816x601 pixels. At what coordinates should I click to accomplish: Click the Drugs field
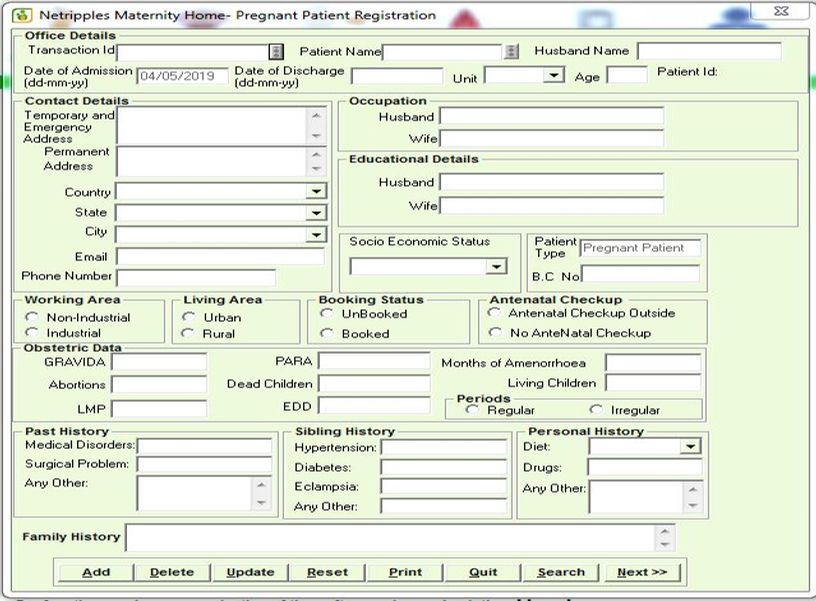(x=645, y=467)
